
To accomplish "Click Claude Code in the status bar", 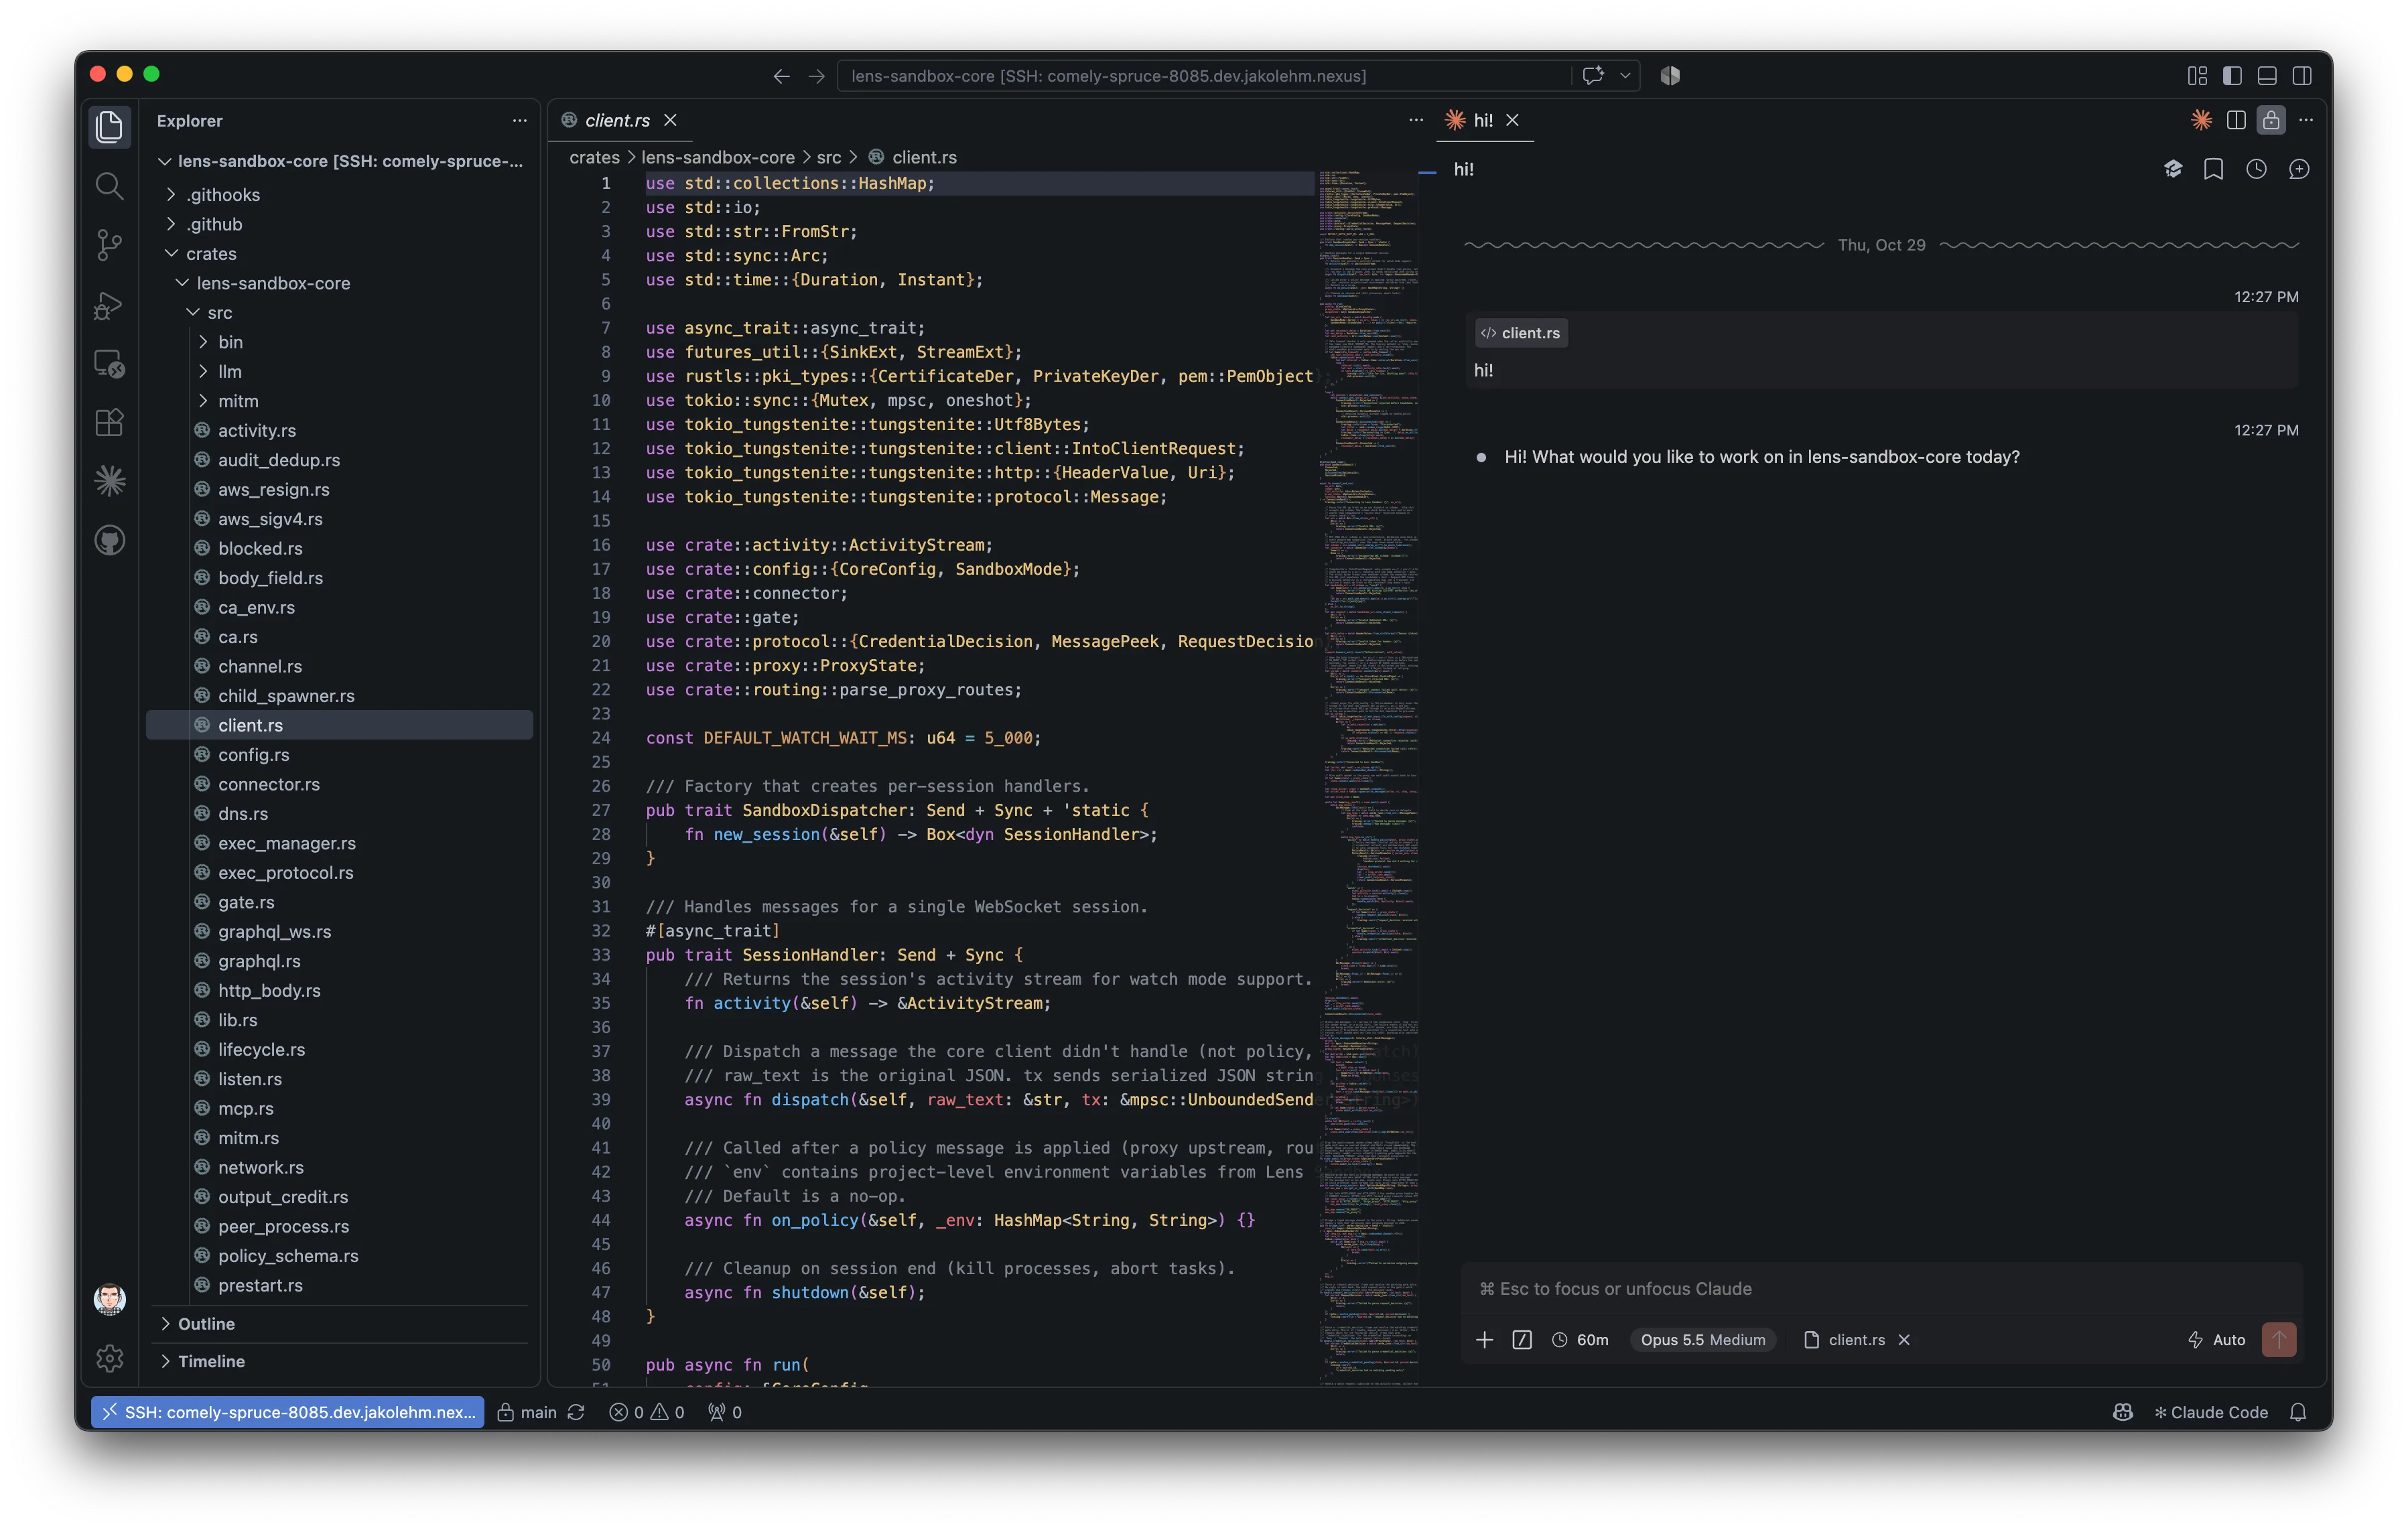I will click(2210, 1412).
